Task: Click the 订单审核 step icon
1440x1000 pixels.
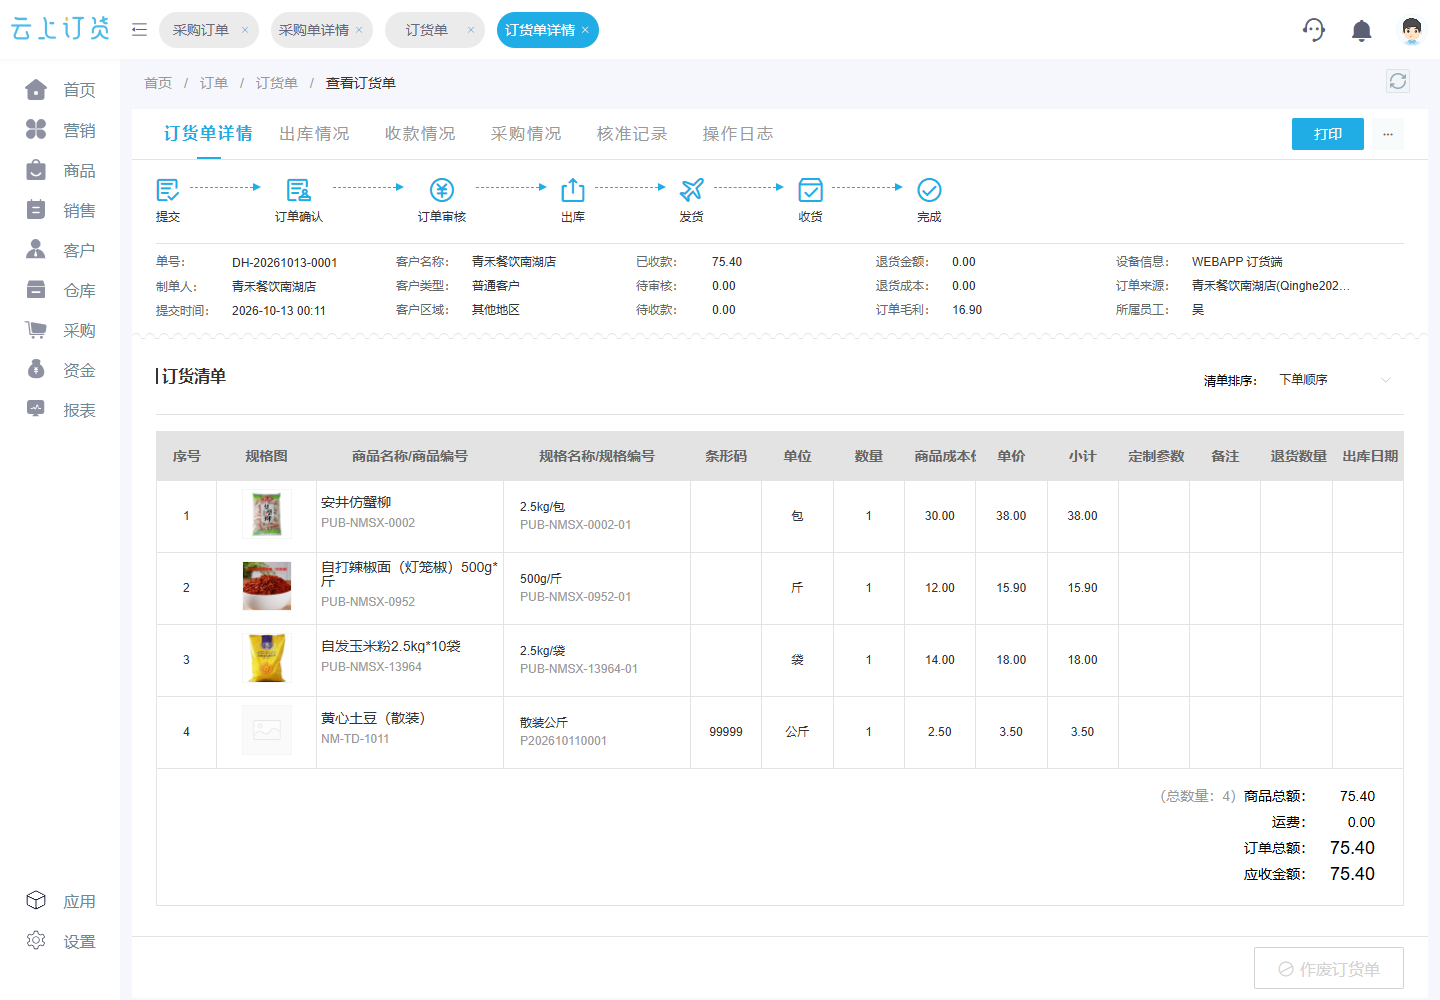Action: (x=442, y=190)
